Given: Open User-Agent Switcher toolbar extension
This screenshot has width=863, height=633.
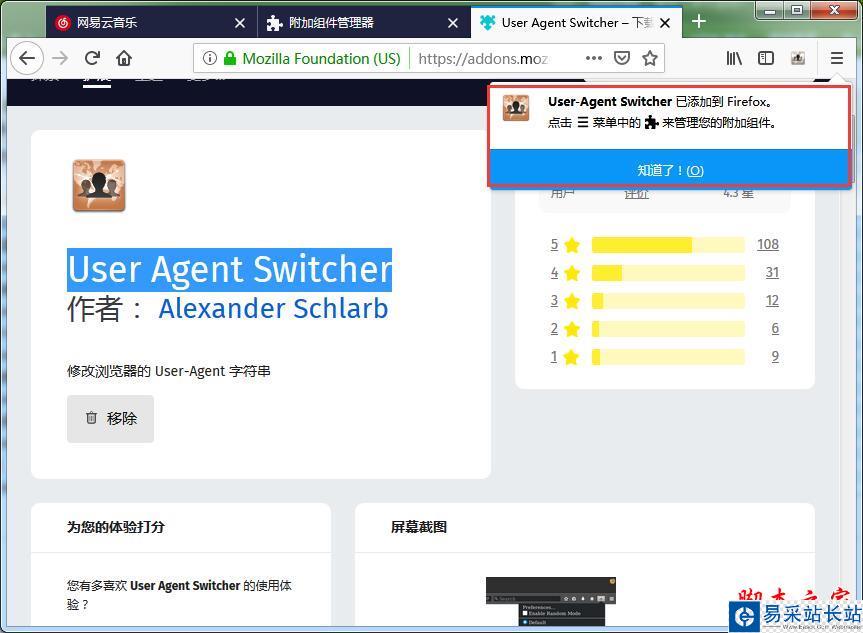Looking at the screenshot, I should pyautogui.click(x=798, y=58).
